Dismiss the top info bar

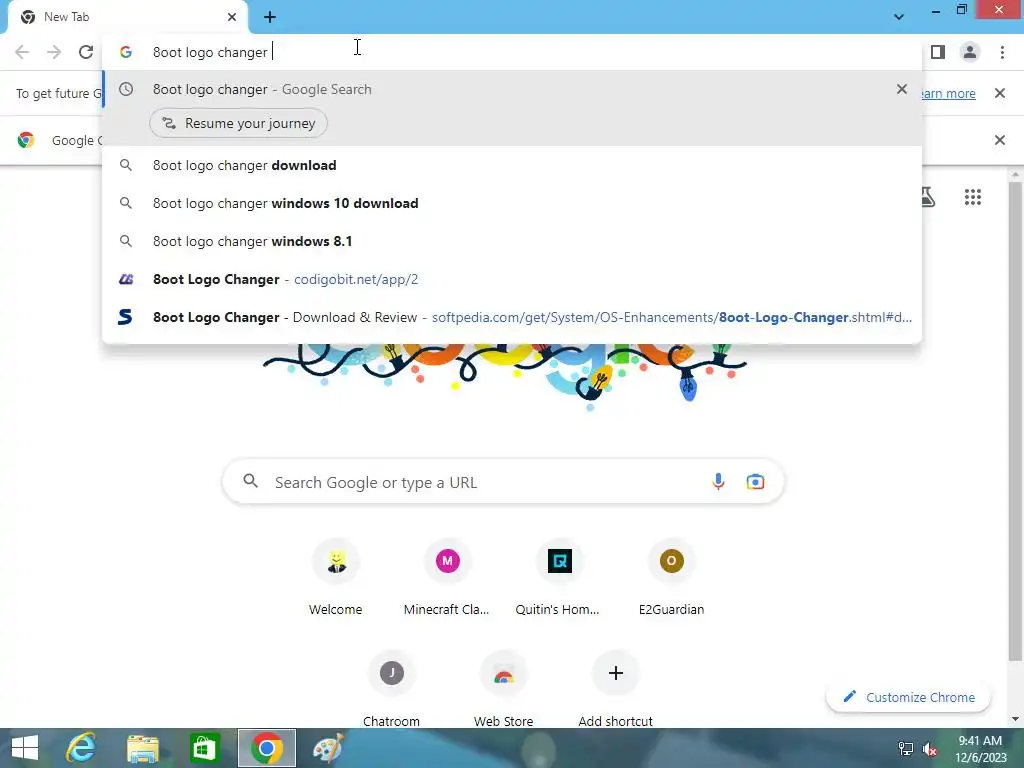1000,93
